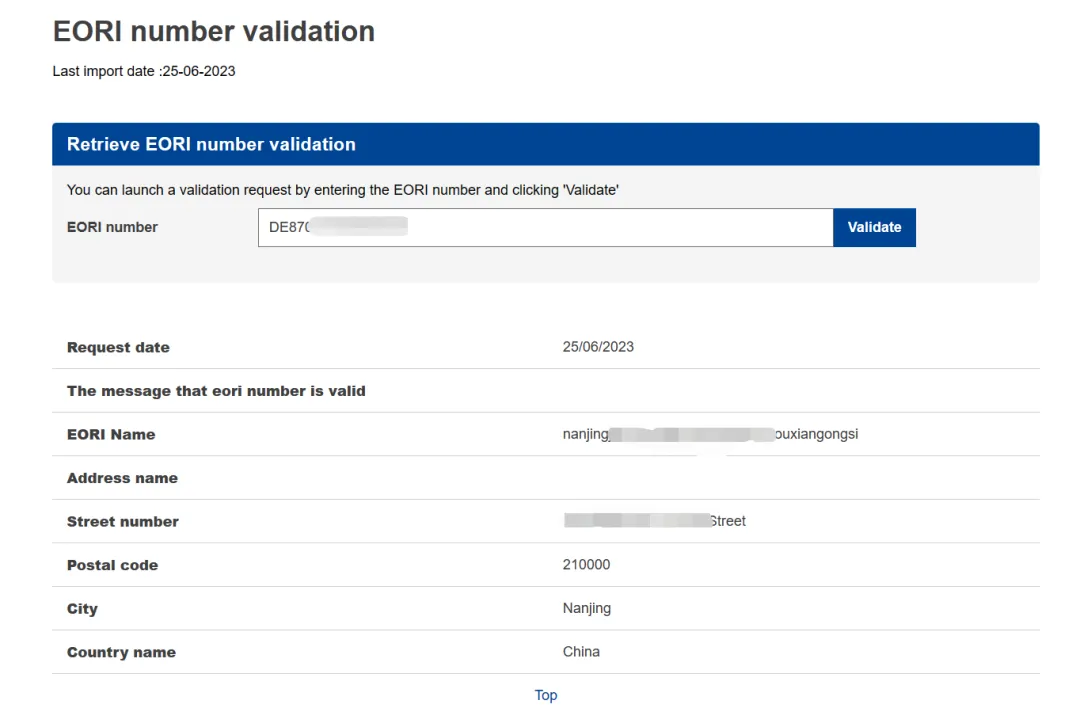Select the EORI Name value text
The height and width of the screenshot is (708, 1080).
coord(710,434)
